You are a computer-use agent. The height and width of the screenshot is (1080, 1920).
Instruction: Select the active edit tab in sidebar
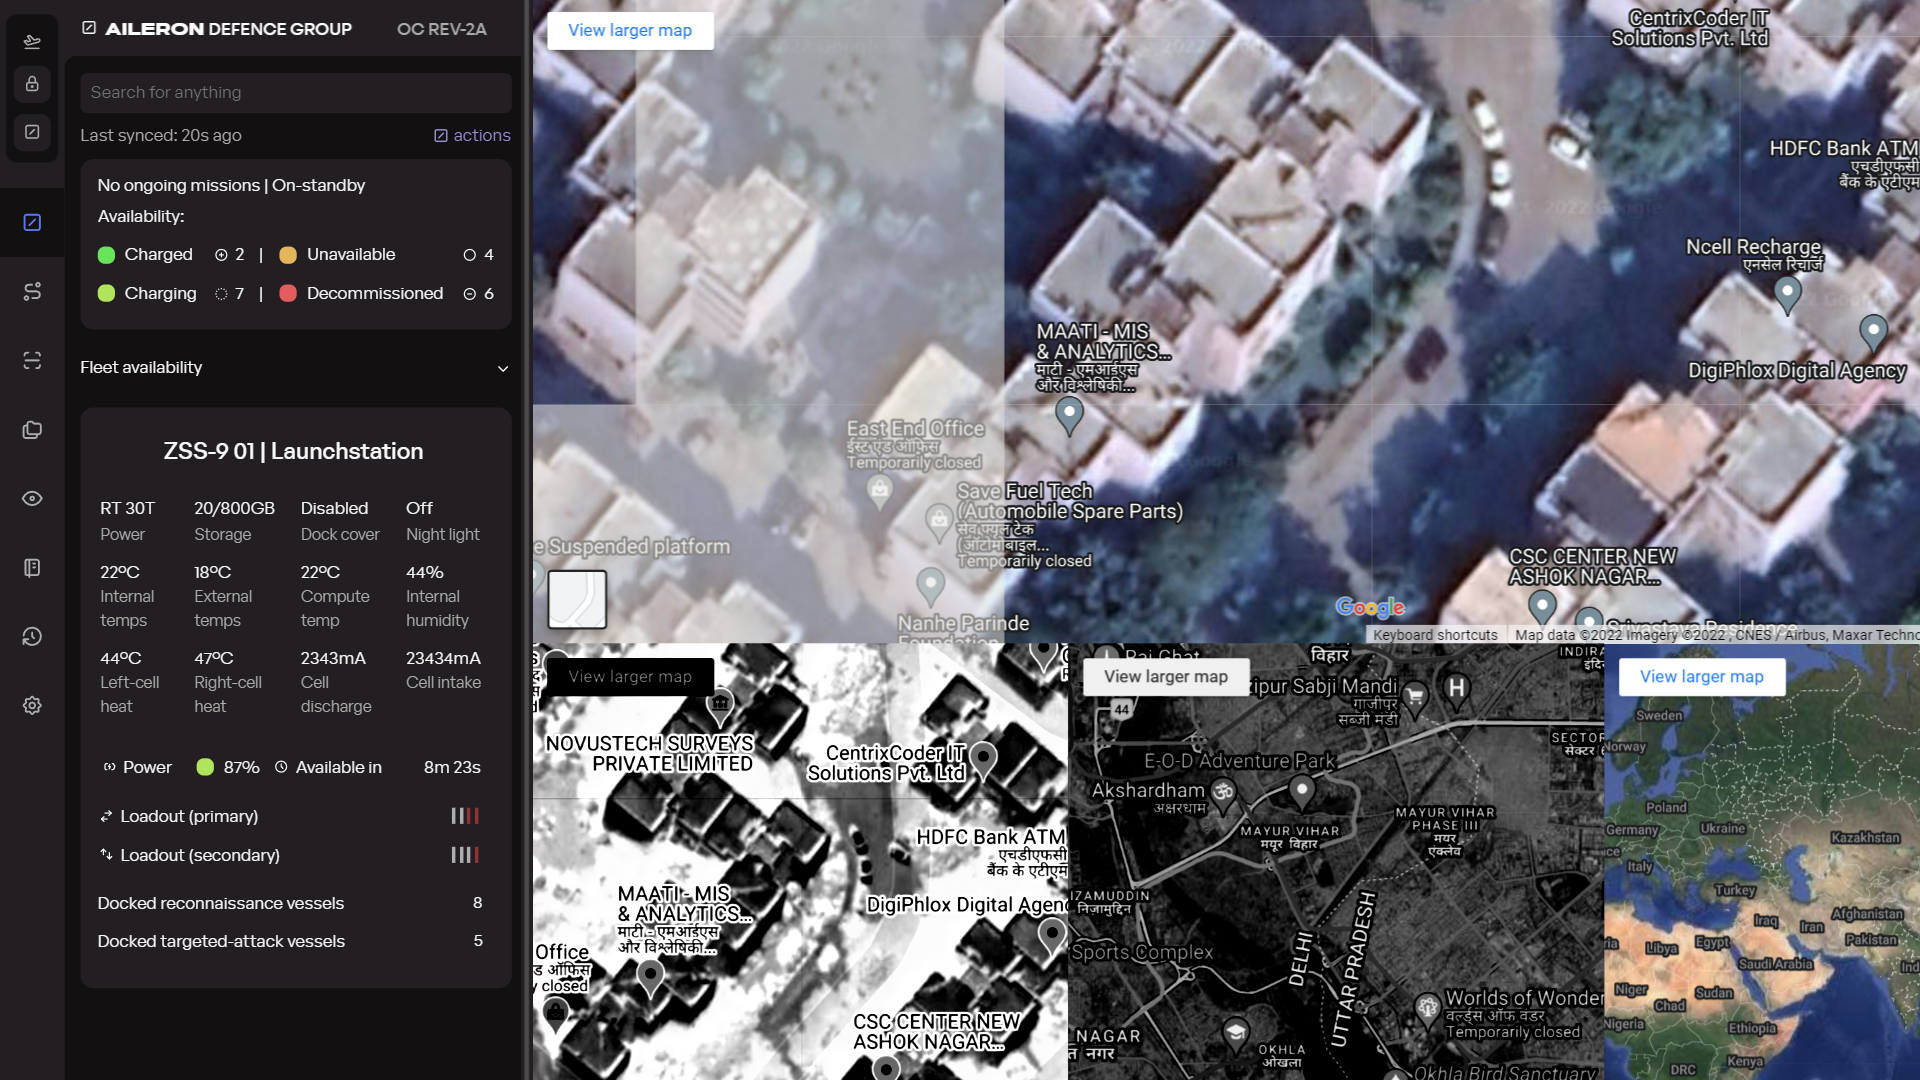click(32, 222)
